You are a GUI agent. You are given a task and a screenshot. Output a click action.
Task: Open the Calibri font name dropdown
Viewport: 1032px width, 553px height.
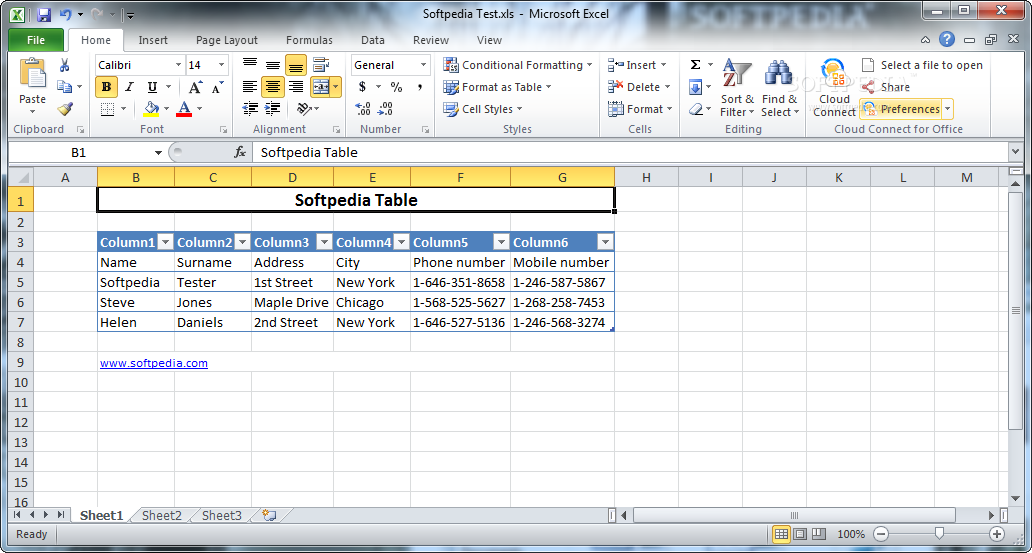pyautogui.click(x=178, y=65)
